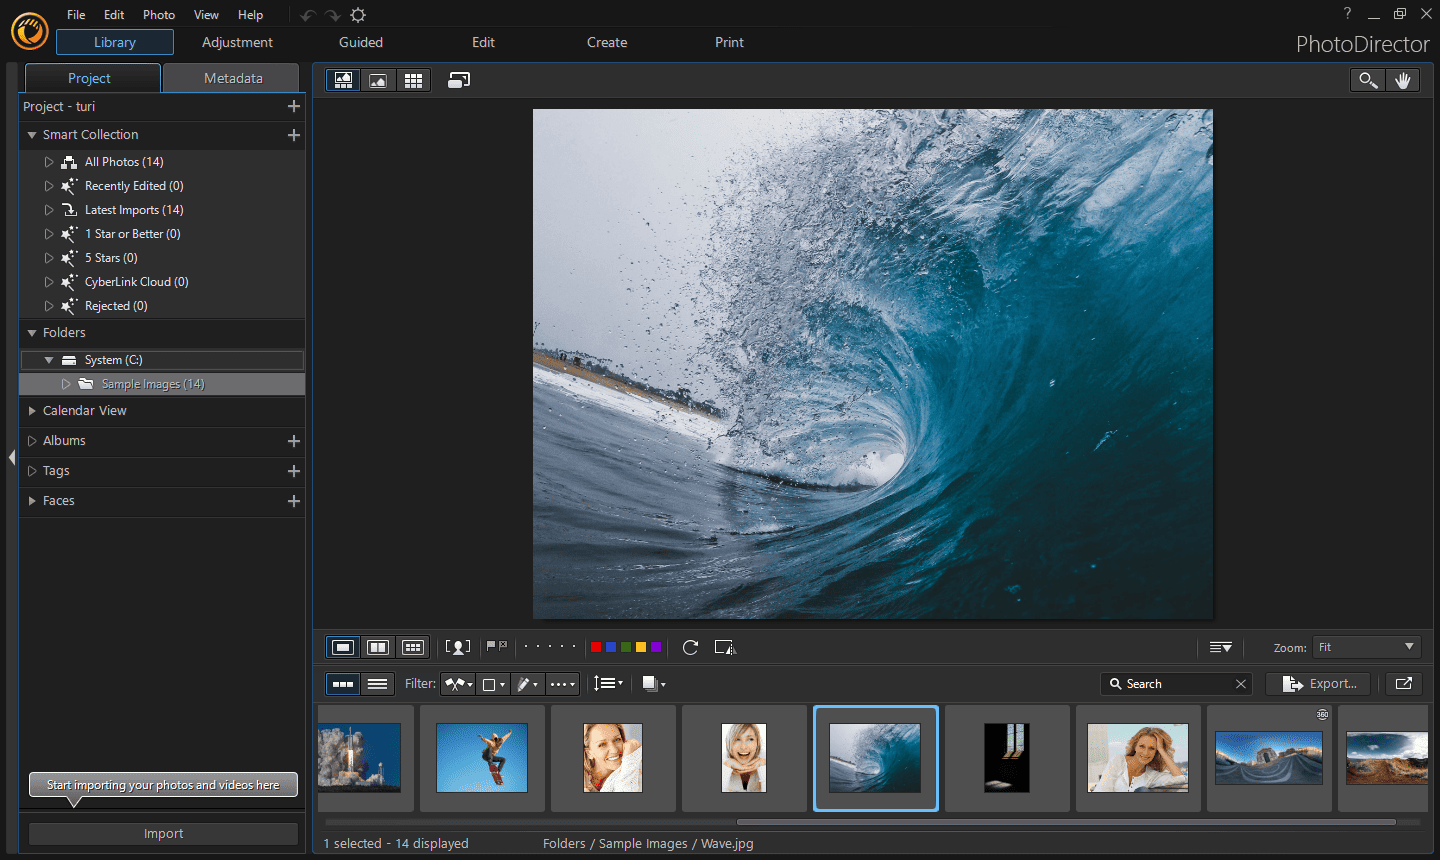1440x860 pixels.
Task: Click the share photos icon
Action: [1404, 684]
